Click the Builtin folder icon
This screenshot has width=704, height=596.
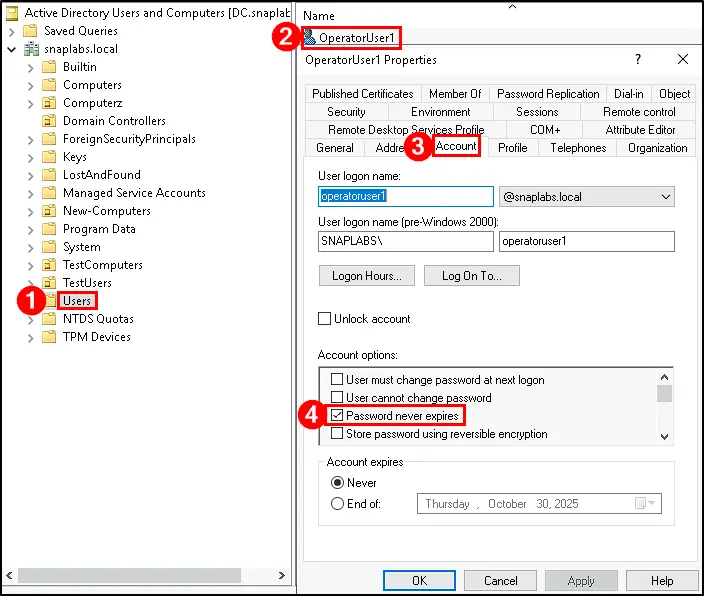pos(49,67)
